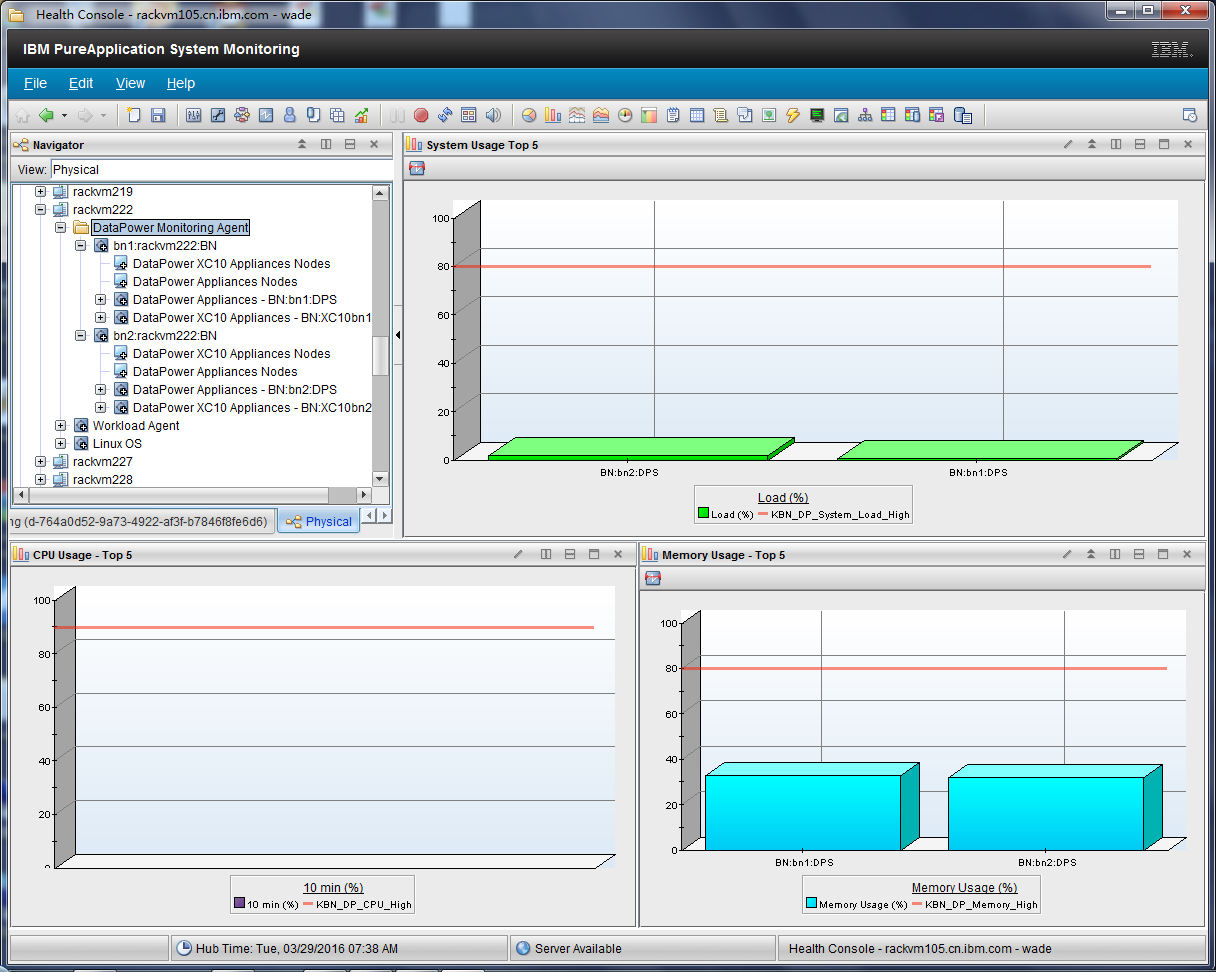
Task: Expand the Workload Agent node
Action: tap(60, 426)
